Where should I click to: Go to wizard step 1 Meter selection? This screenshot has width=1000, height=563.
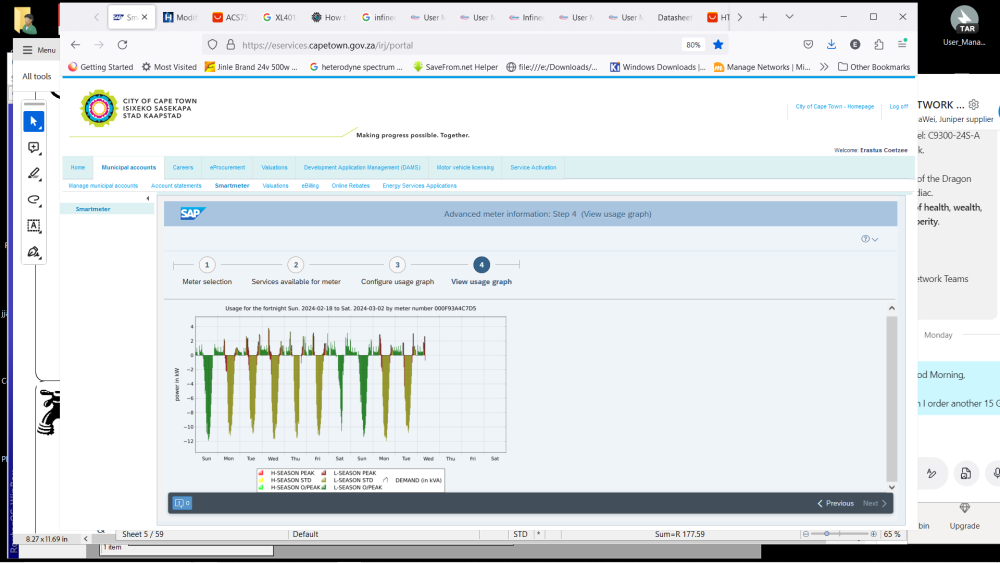tap(207, 265)
